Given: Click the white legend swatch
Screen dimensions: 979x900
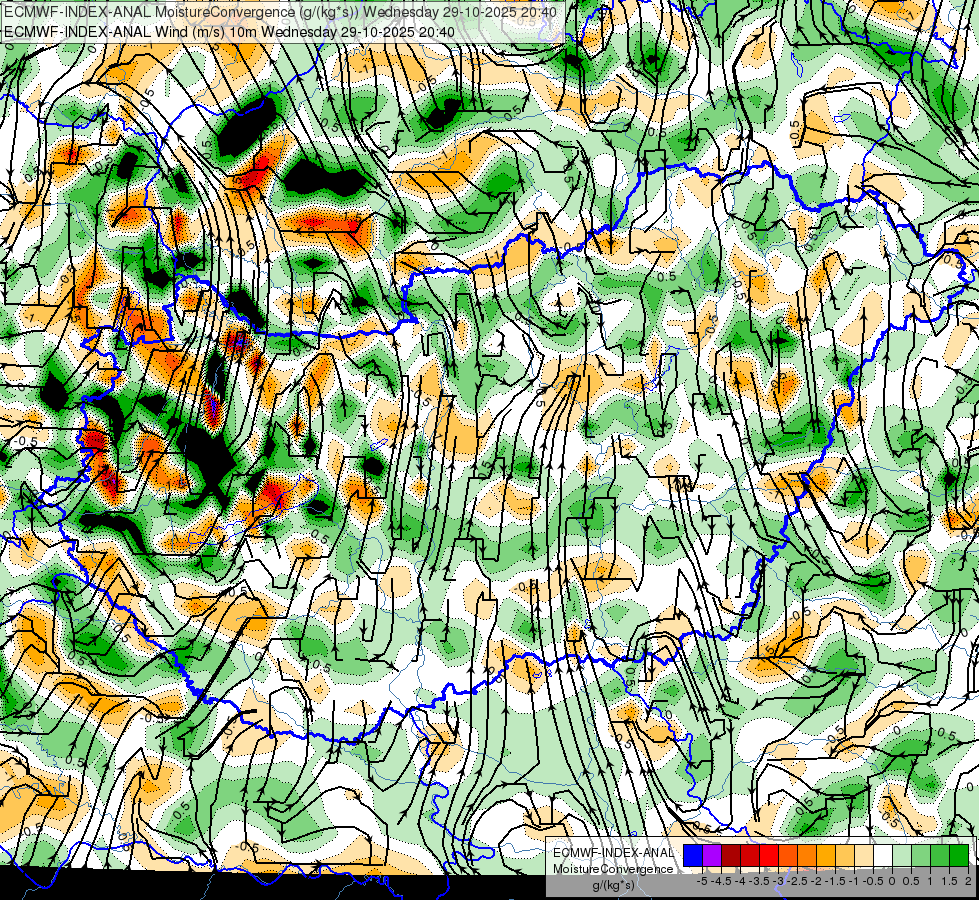Looking at the screenshot, I should (883, 855).
